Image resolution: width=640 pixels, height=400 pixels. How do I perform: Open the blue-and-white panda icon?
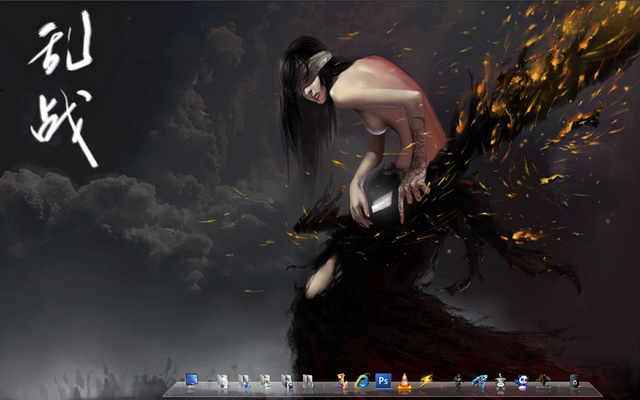pos(522,381)
